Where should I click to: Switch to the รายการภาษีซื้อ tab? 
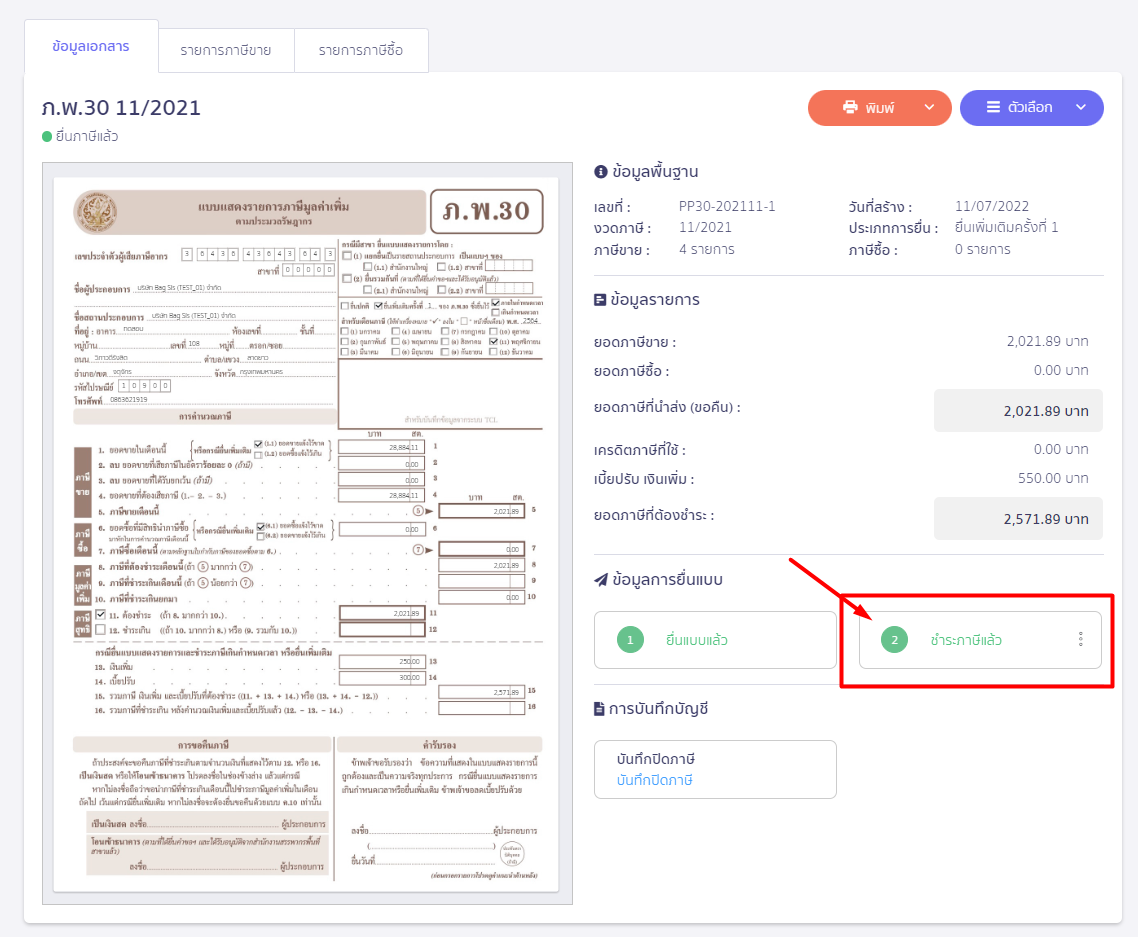coord(361,50)
